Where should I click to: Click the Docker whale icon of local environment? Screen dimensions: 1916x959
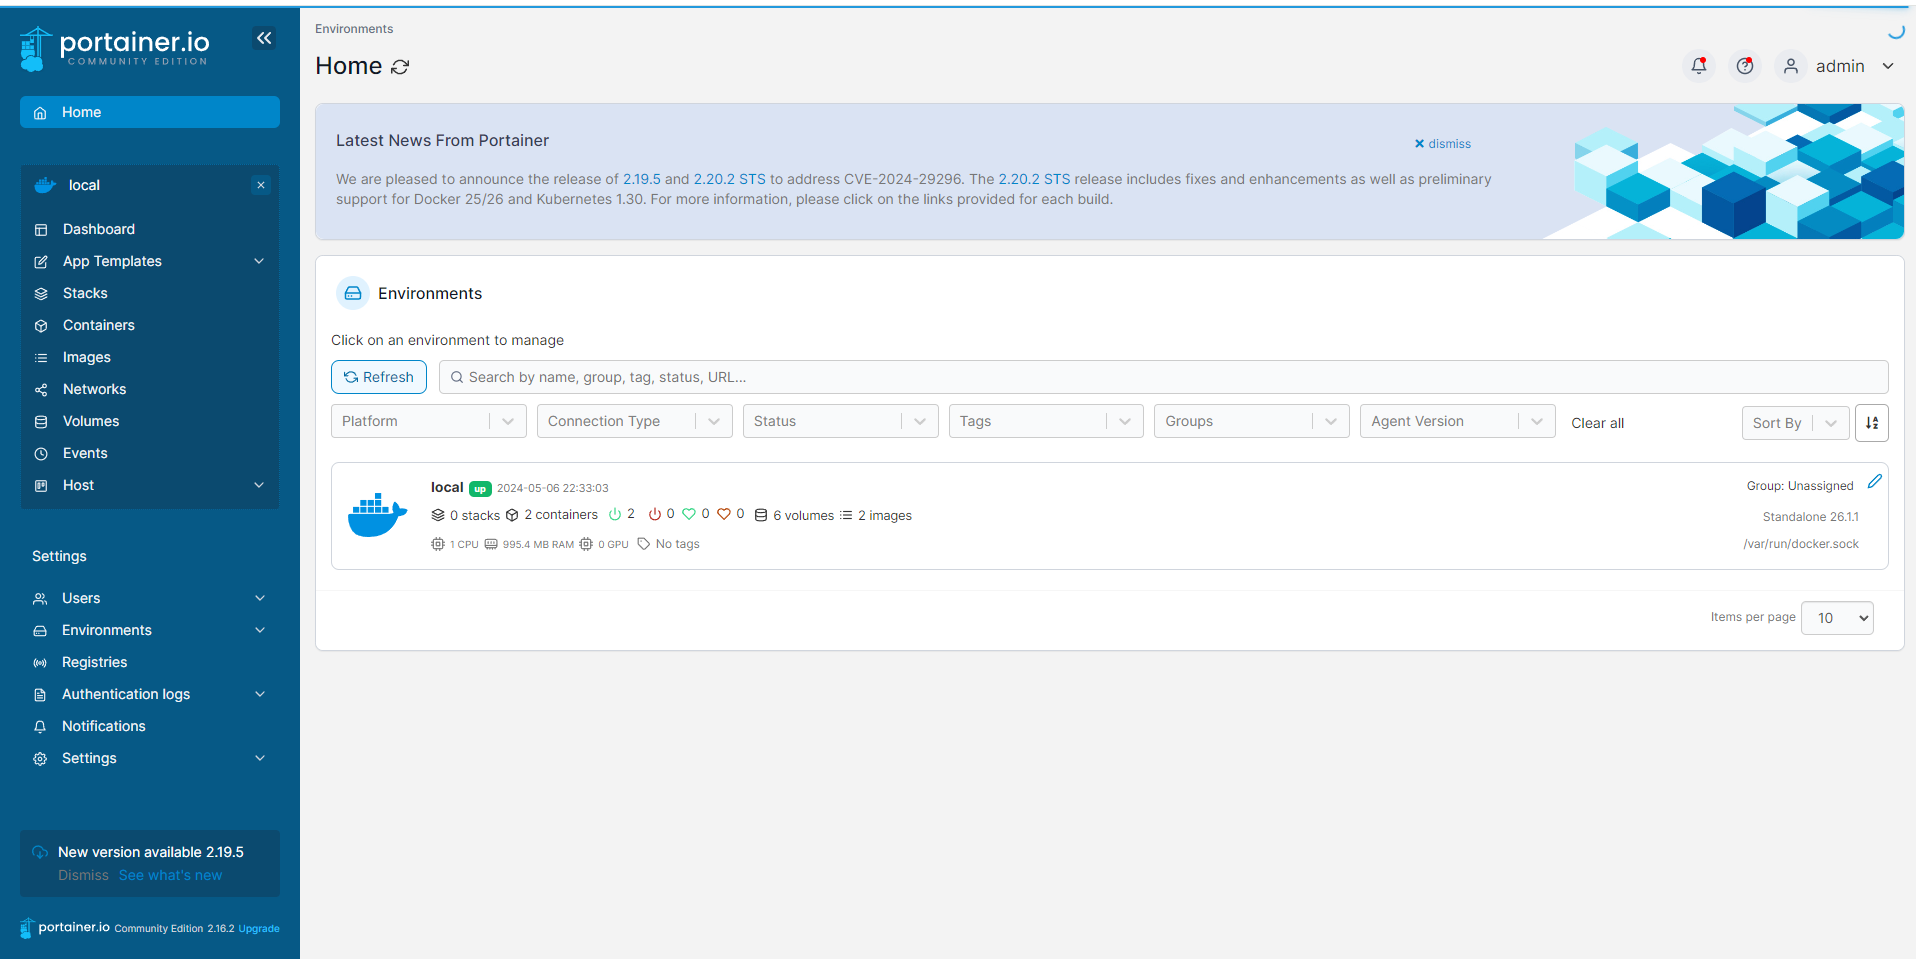pos(377,515)
